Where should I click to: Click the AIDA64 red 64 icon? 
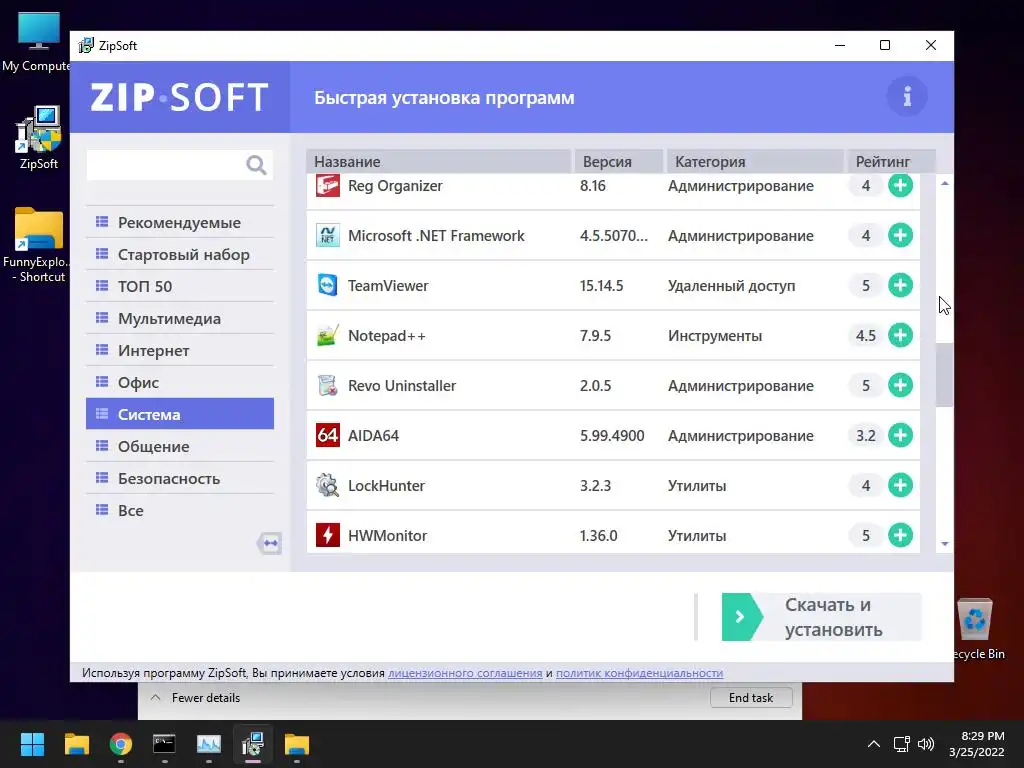tap(328, 436)
